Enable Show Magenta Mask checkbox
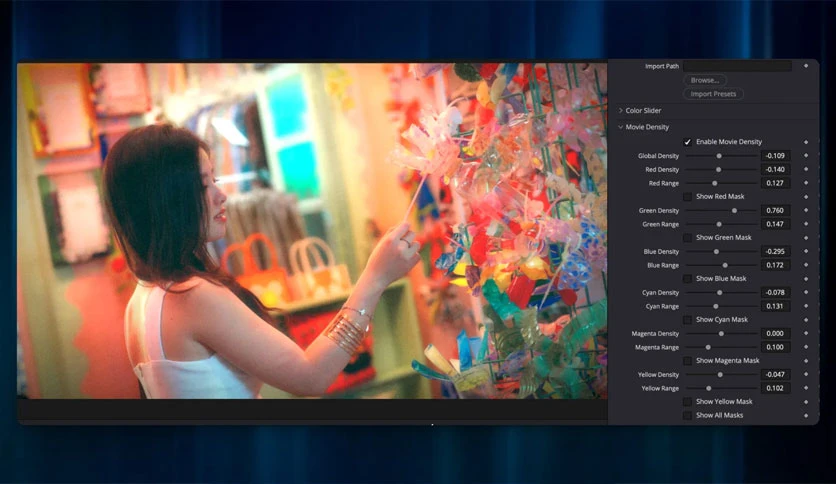 point(687,361)
